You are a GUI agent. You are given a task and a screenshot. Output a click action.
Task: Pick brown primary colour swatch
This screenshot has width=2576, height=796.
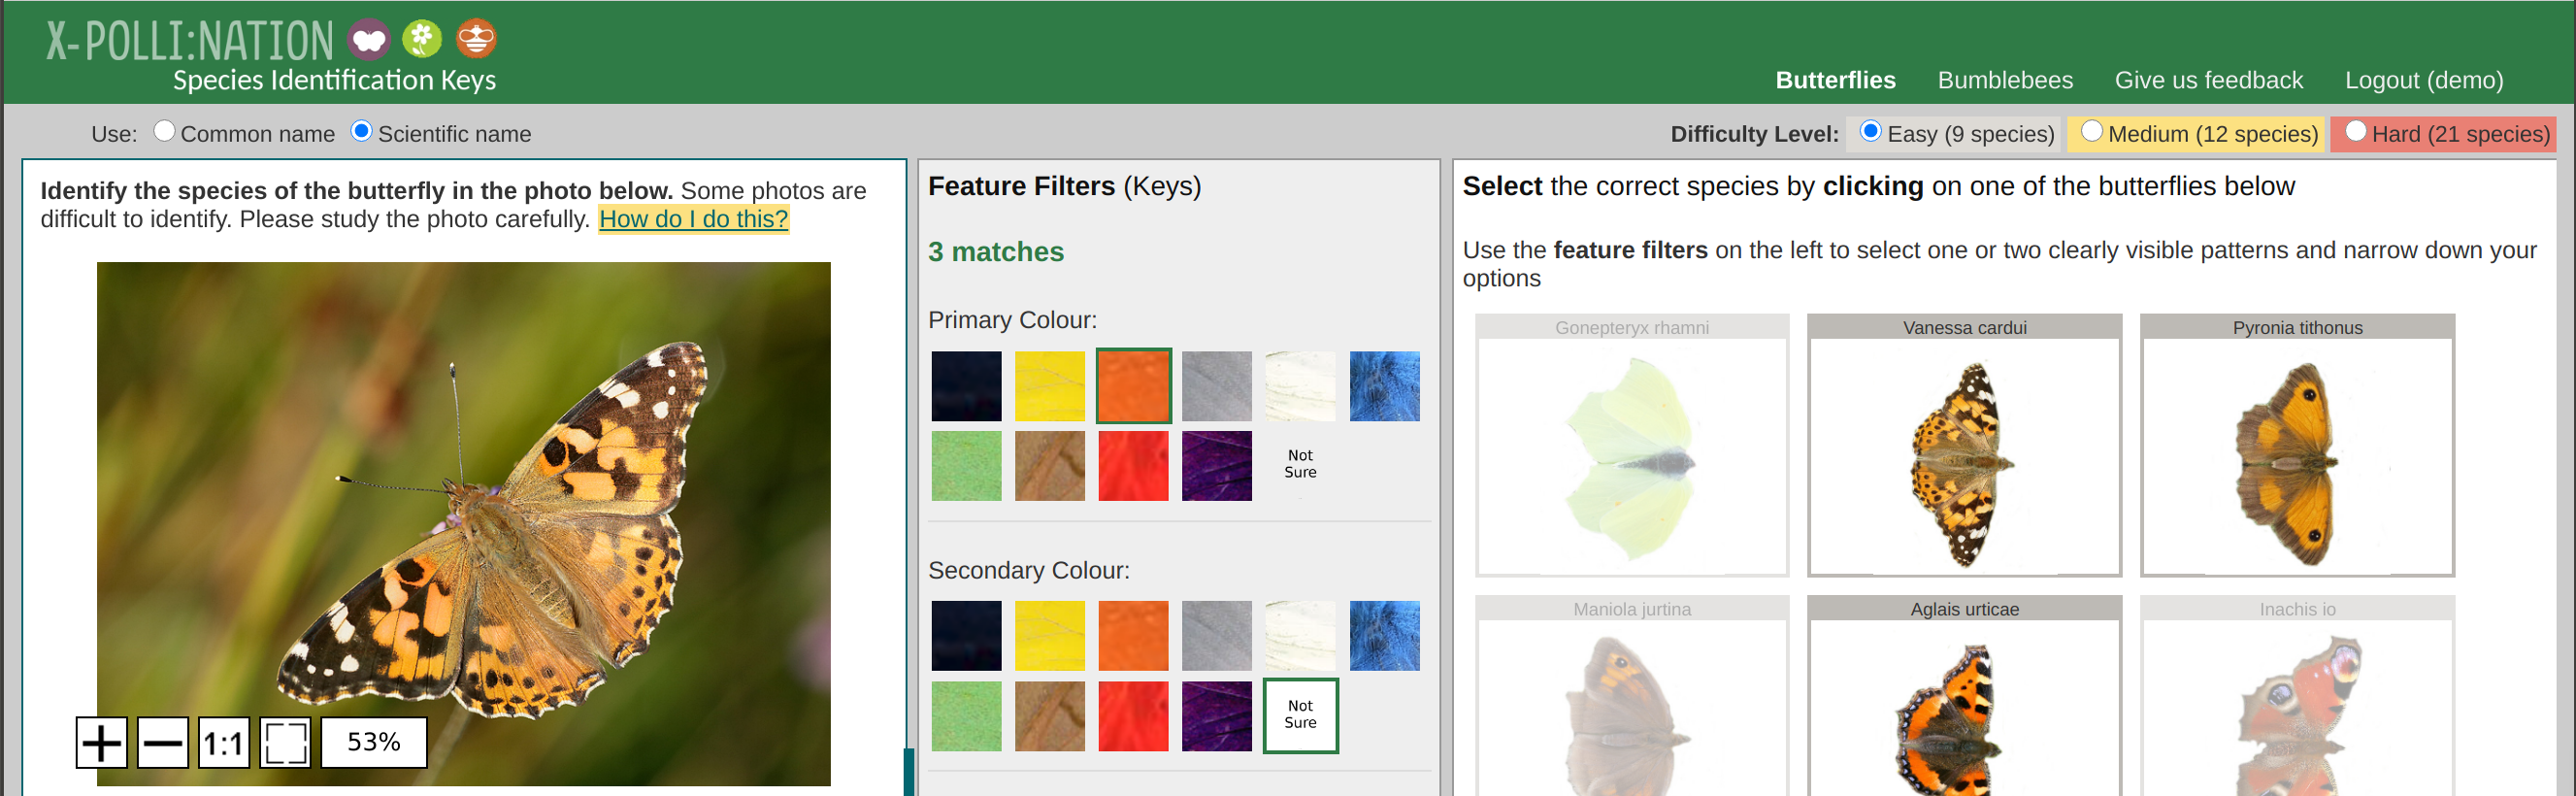1050,466
